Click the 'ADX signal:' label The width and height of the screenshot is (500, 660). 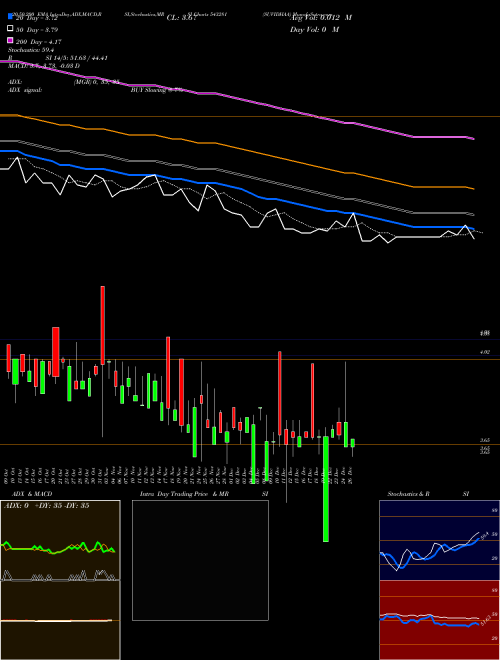click(x=25, y=90)
